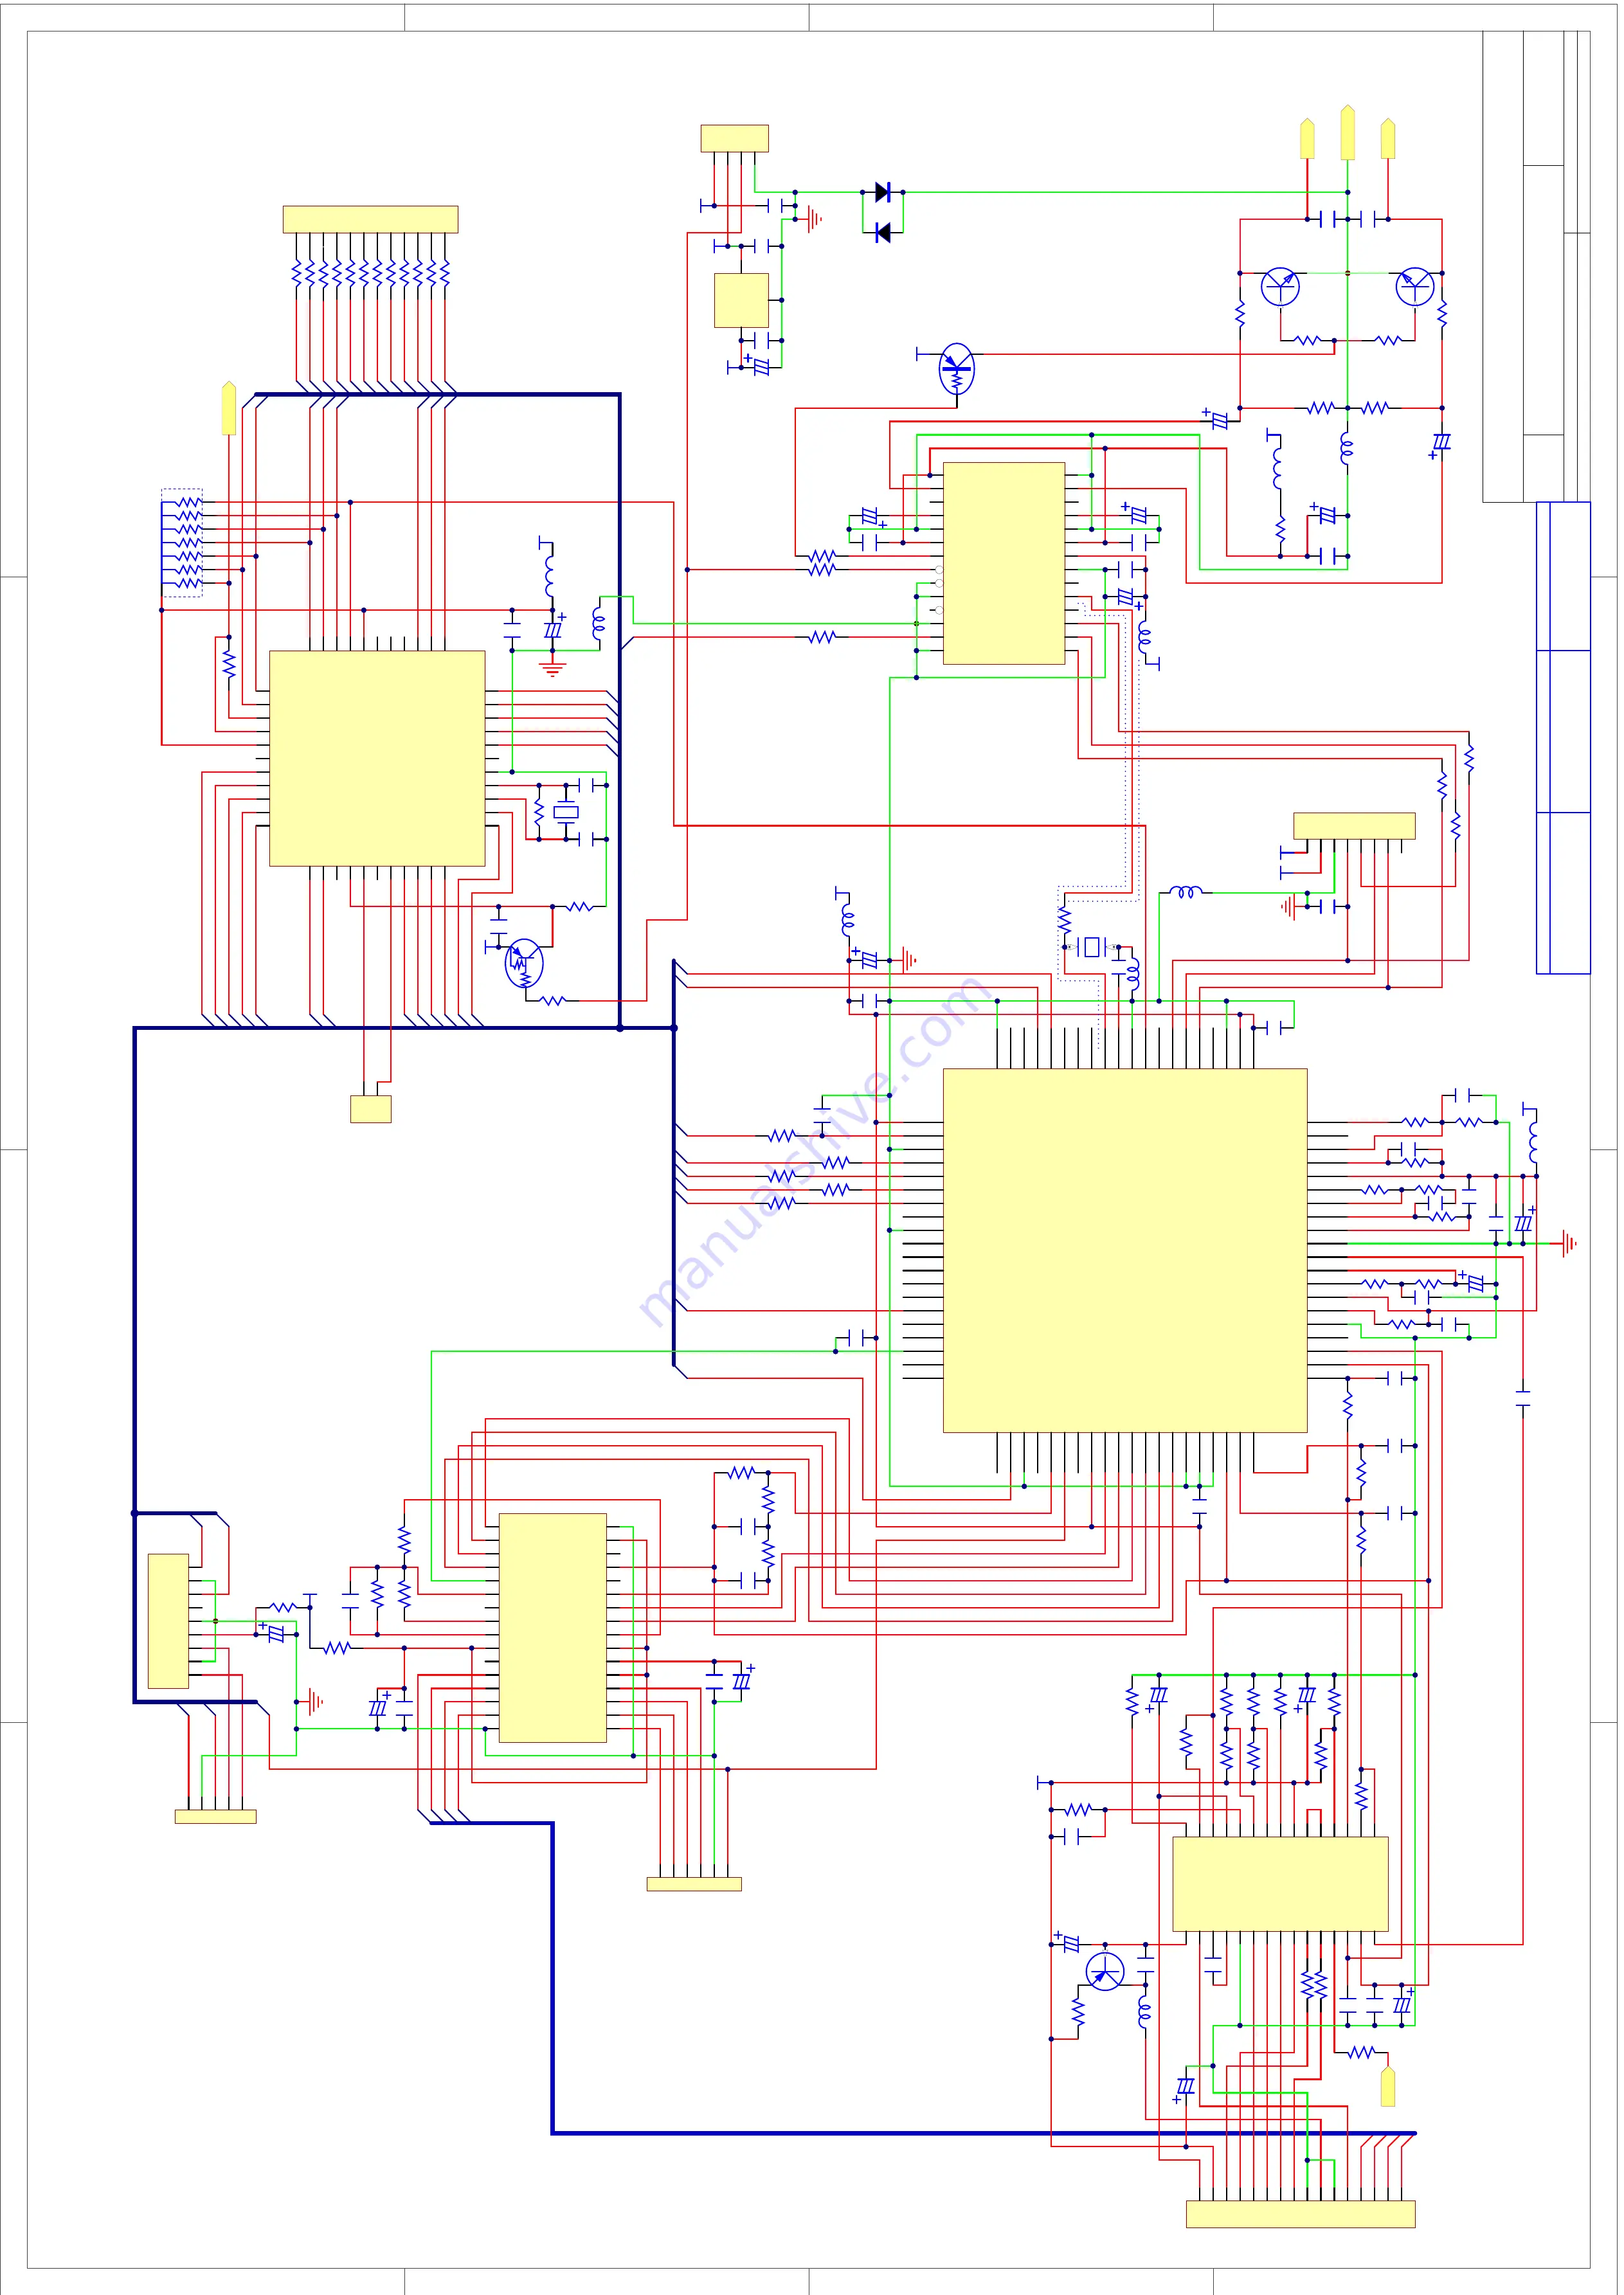1624x2295 pixels.
Task: Select the transistor under the left square IC
Action: click(524, 964)
